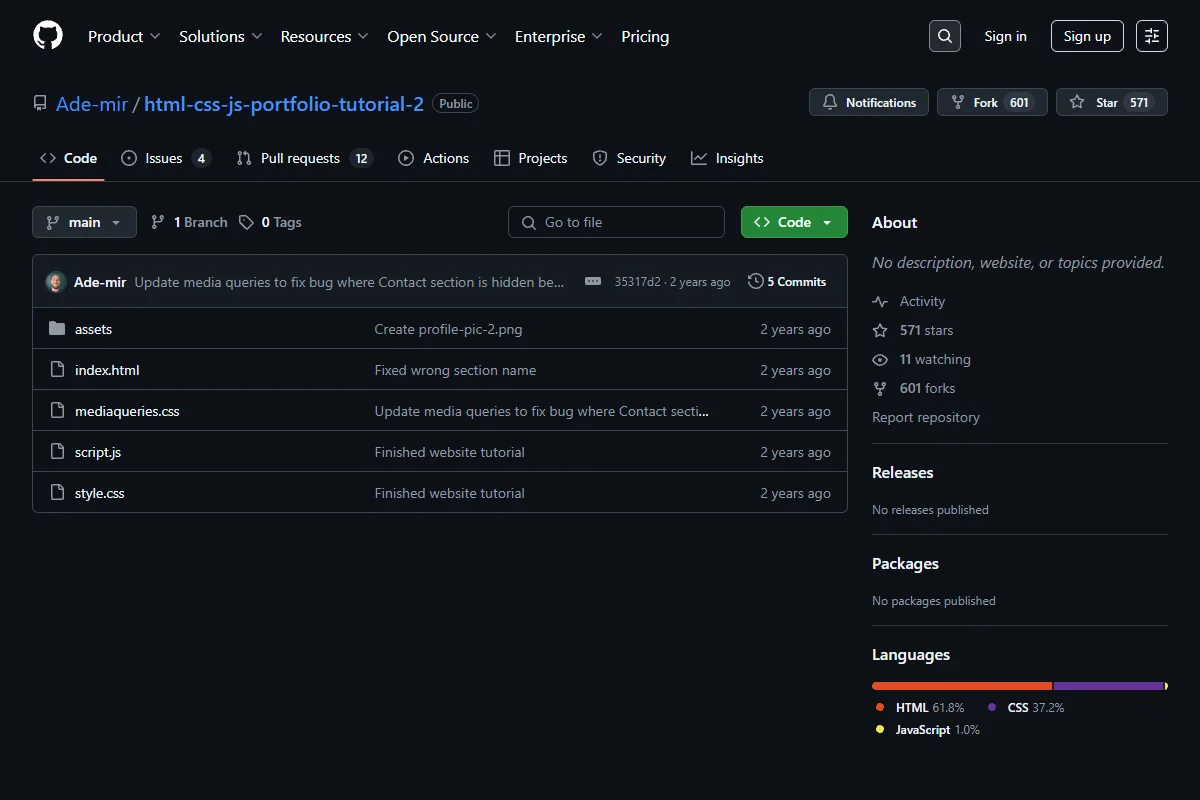The width and height of the screenshot is (1200, 800).
Task: Click the commit message ellipsis icon
Action: pos(593,282)
